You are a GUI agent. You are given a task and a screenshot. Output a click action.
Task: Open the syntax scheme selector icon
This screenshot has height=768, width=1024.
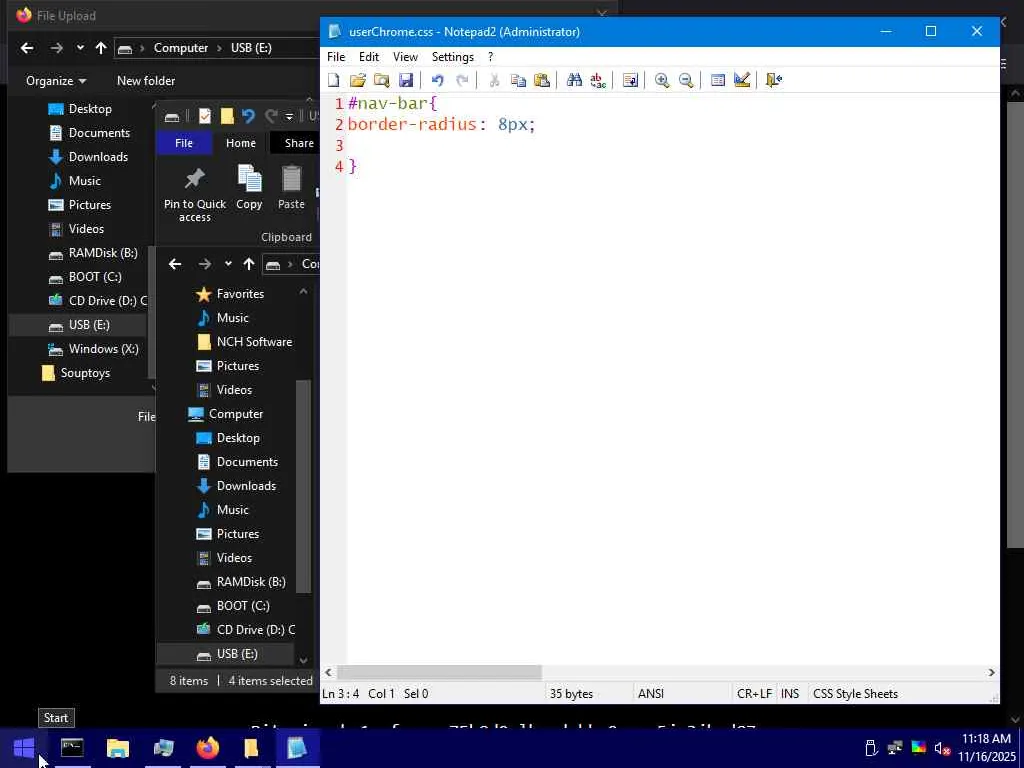718,80
